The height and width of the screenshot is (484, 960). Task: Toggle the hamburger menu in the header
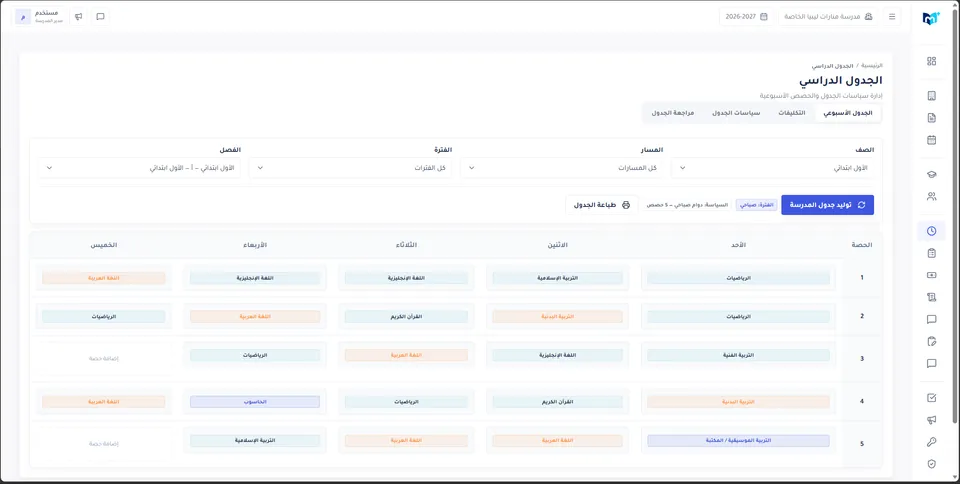[891, 17]
